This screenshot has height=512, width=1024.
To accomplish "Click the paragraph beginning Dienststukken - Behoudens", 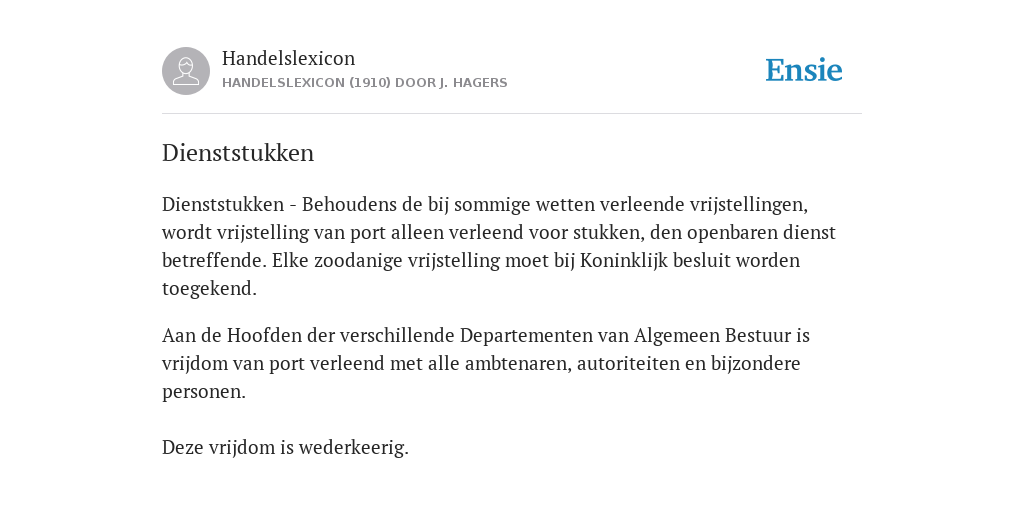I will coord(499,246).
